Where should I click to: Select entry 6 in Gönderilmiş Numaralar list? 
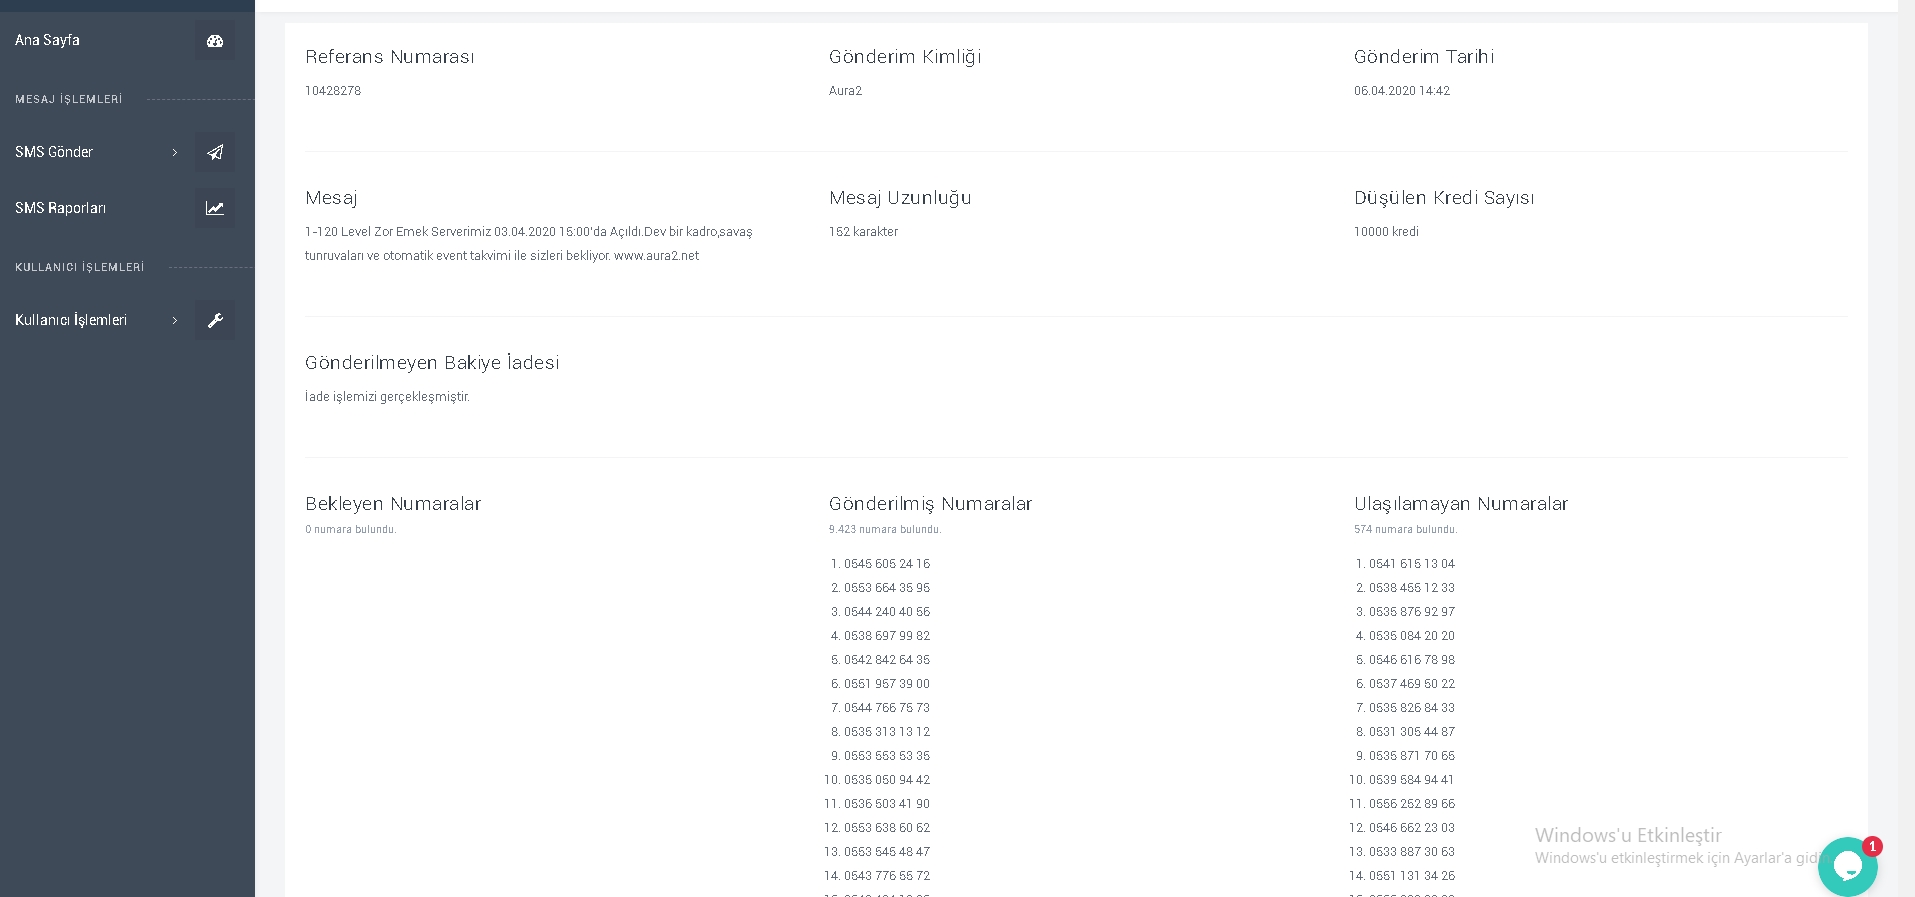pyautogui.click(x=887, y=684)
